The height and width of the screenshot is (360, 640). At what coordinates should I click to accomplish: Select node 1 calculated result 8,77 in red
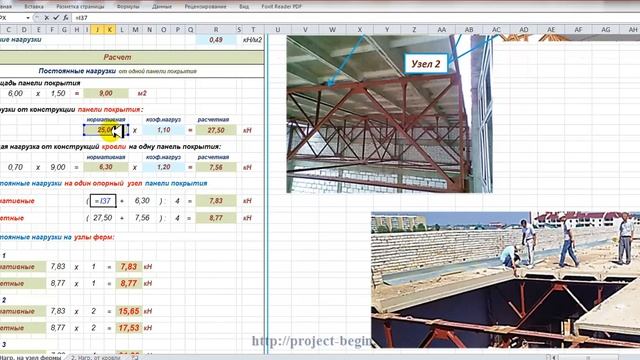tap(129, 283)
